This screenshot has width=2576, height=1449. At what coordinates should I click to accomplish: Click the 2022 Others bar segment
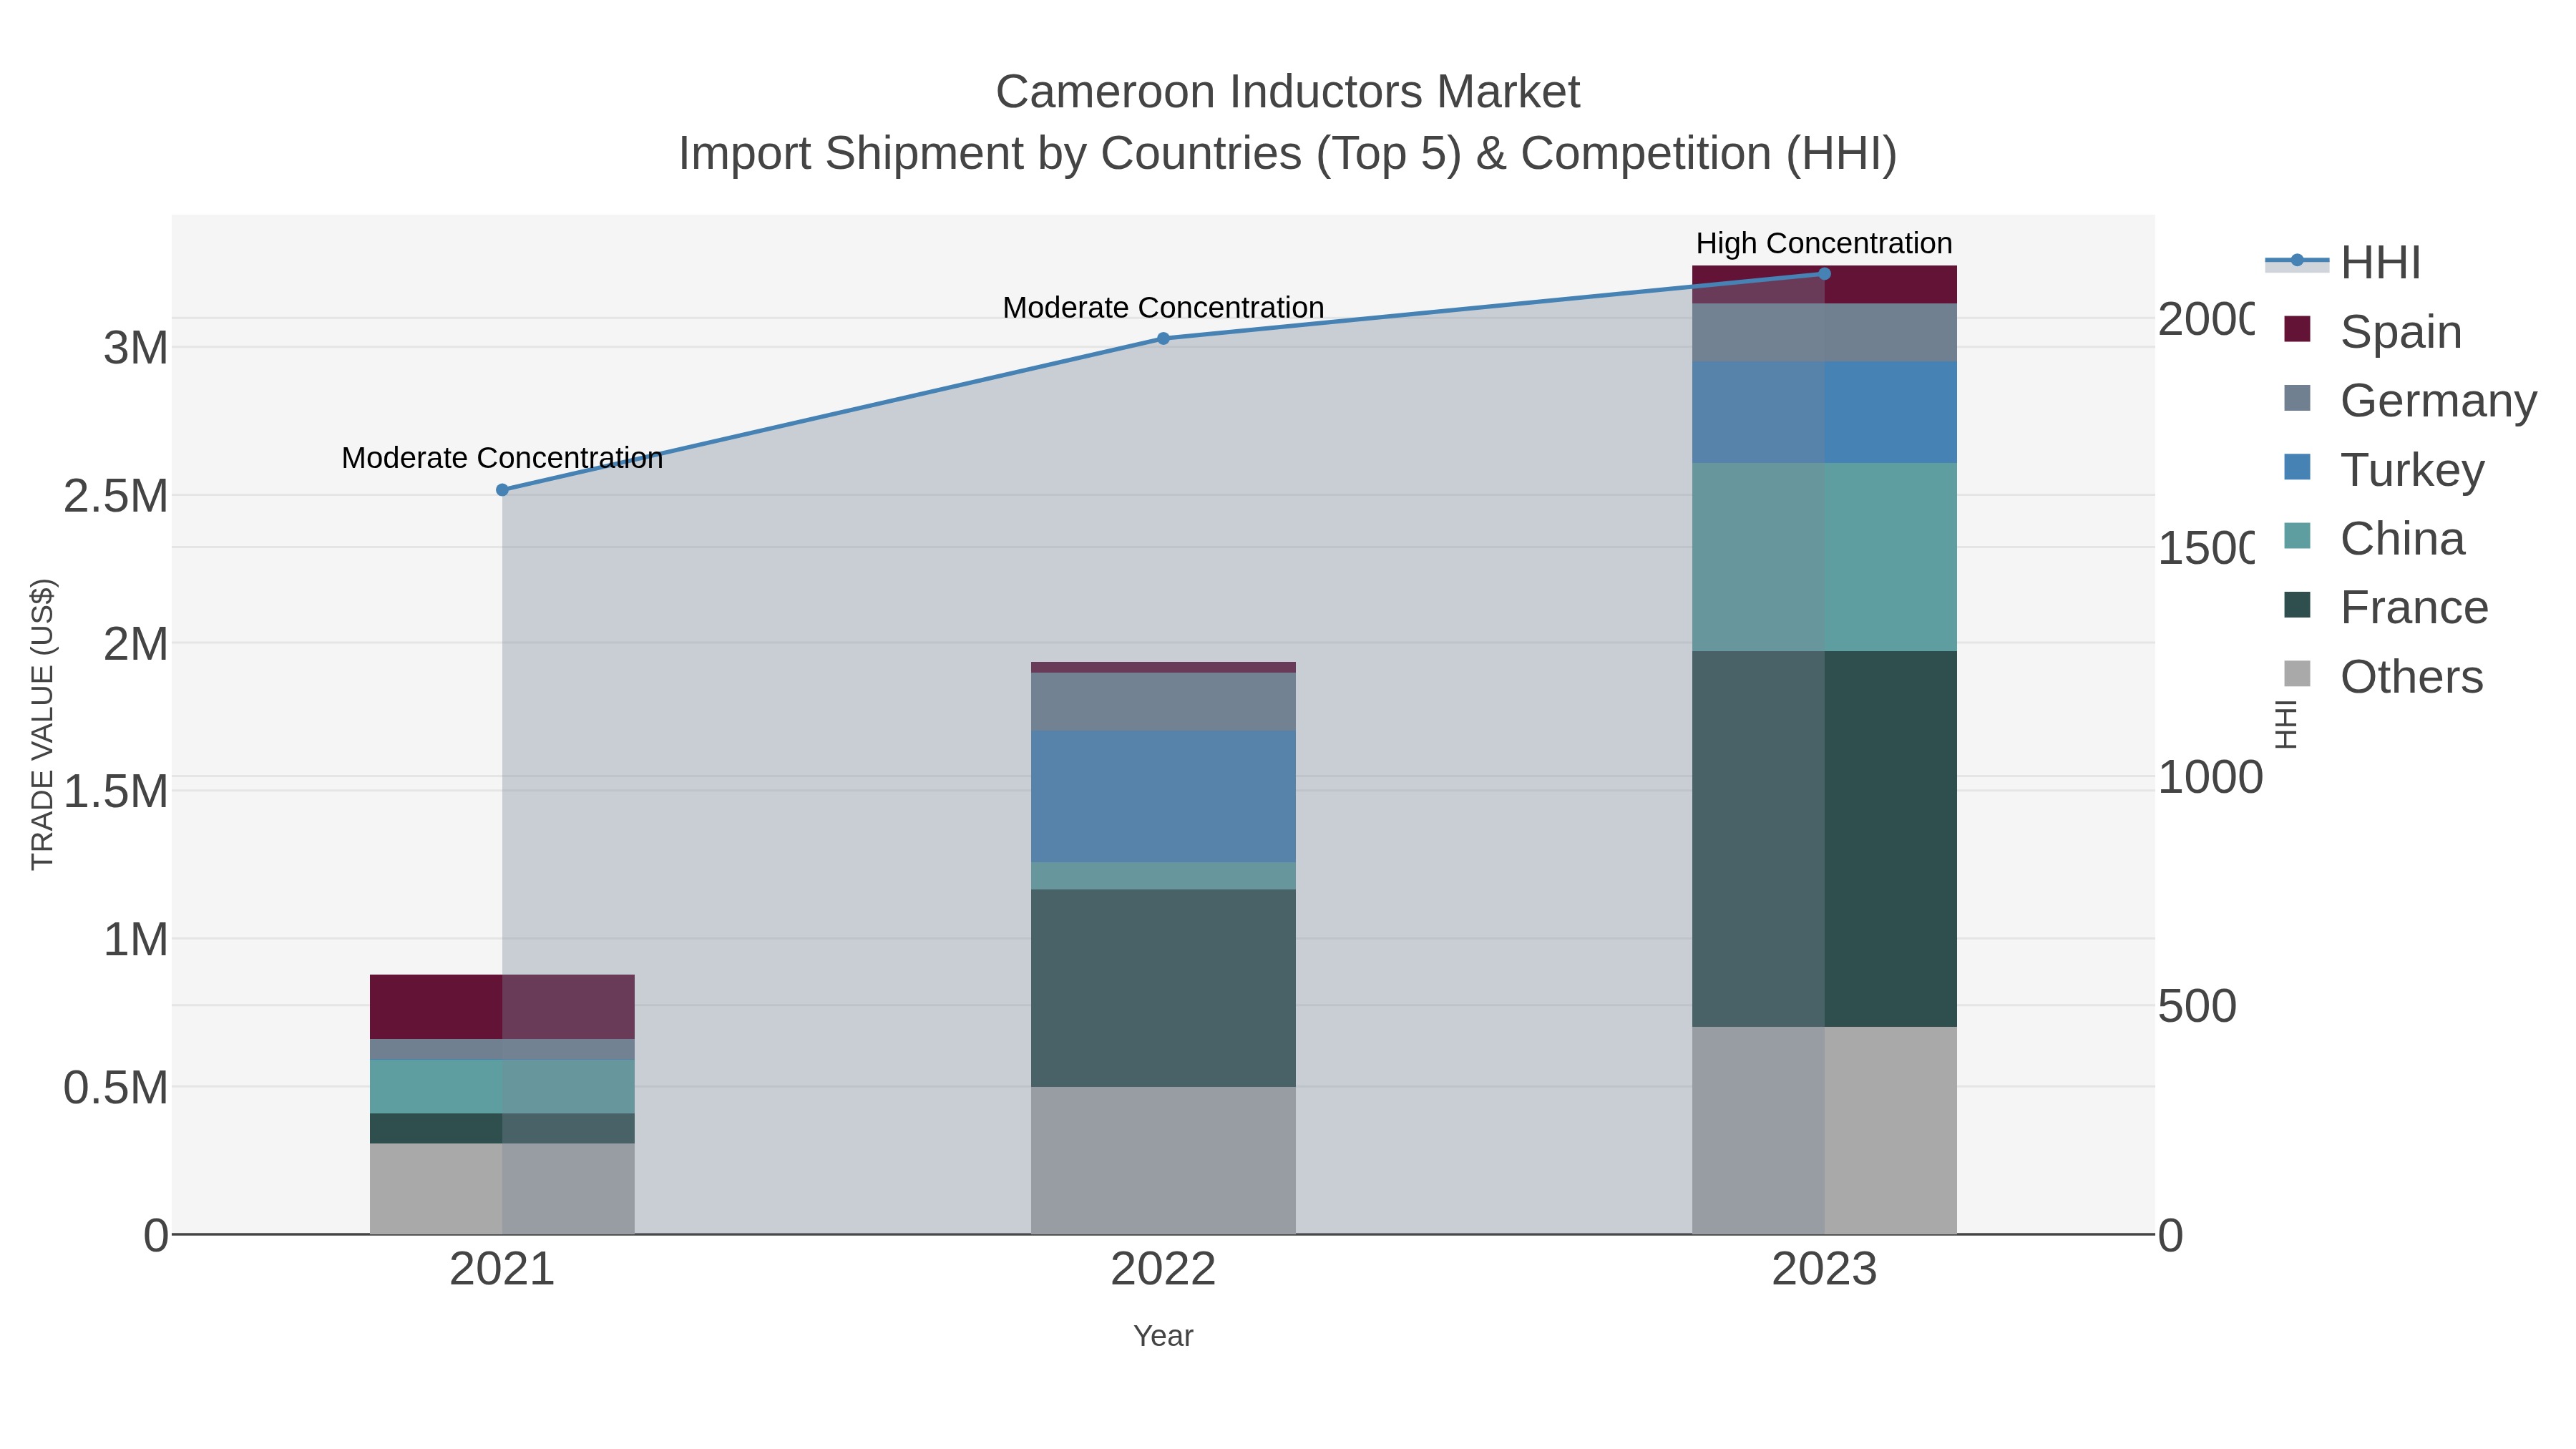[1163, 1160]
